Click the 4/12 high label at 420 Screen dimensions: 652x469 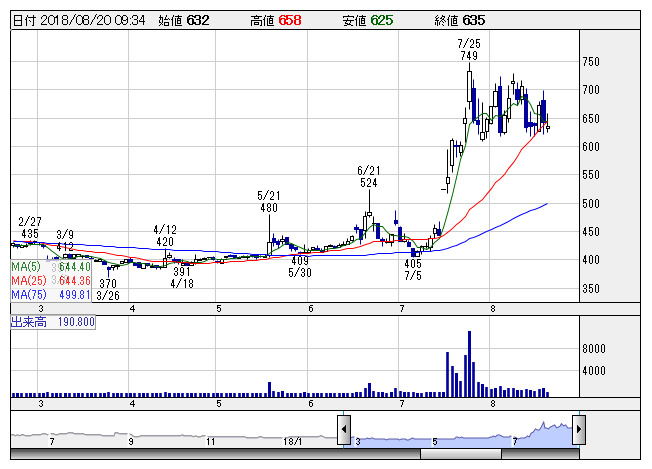coord(165,235)
